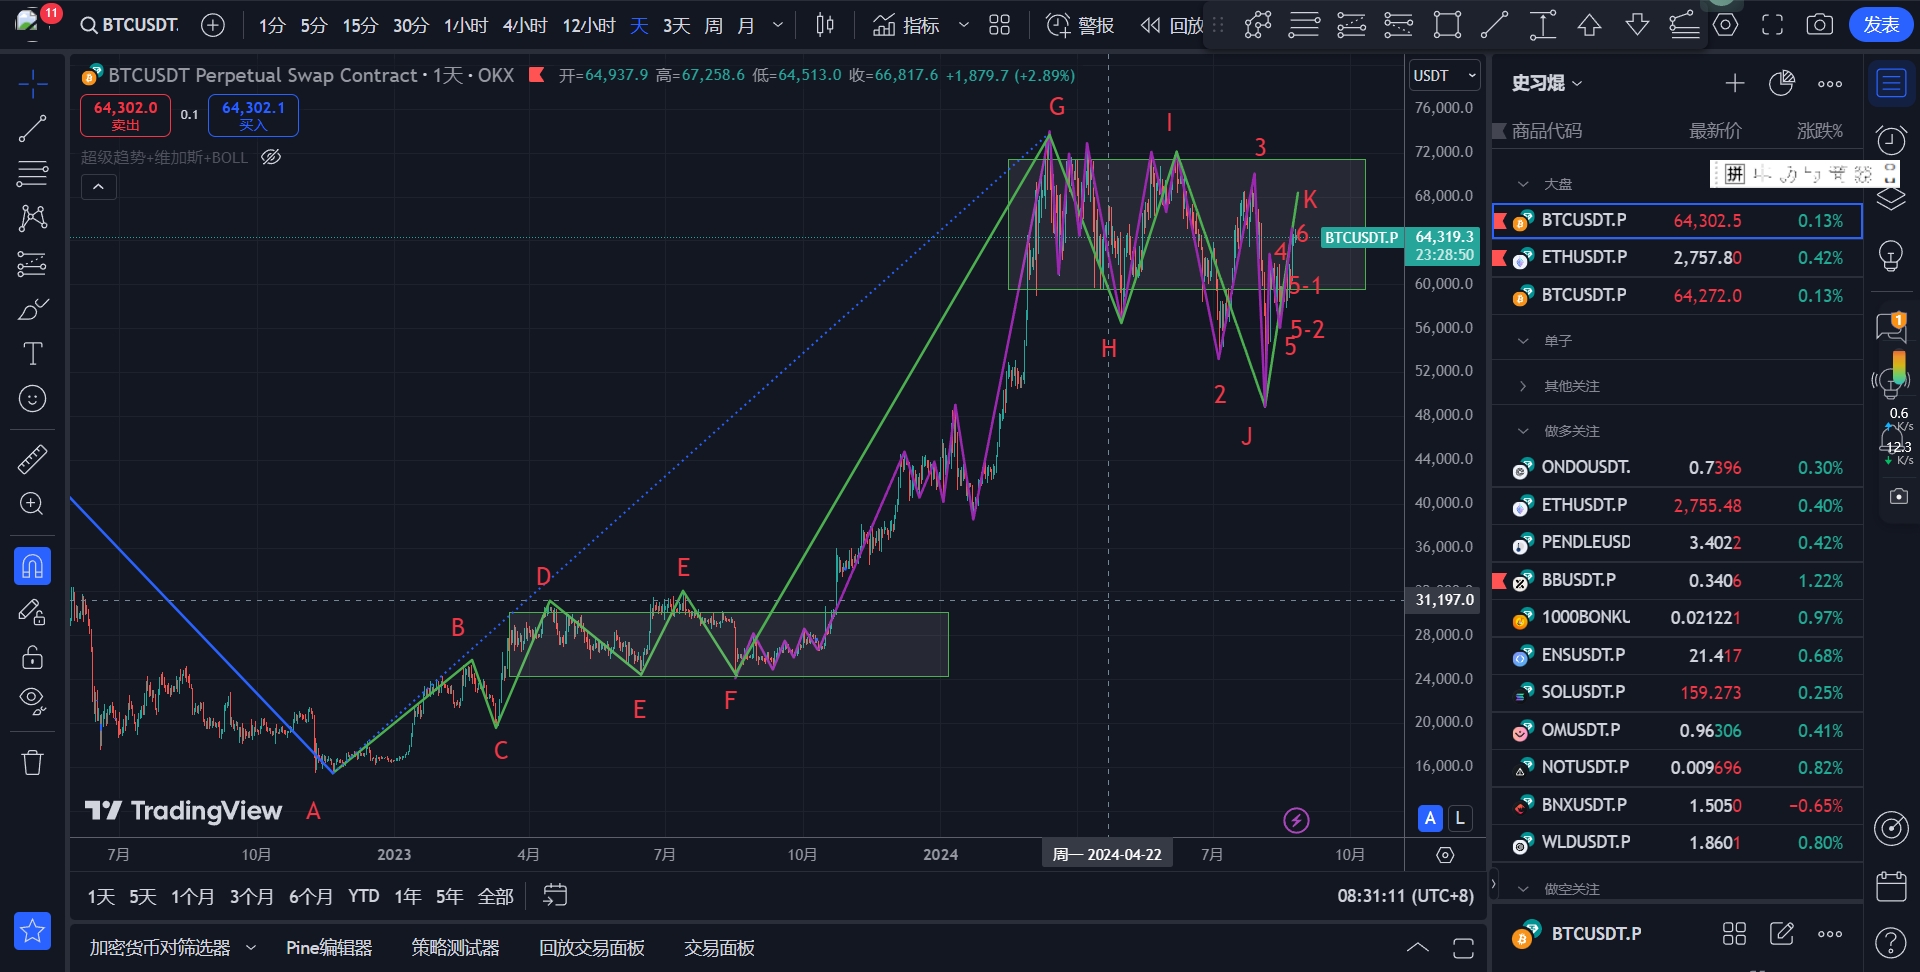The height and width of the screenshot is (972, 1920).
Task: Open time axis settings gear
Action: tap(1445, 854)
